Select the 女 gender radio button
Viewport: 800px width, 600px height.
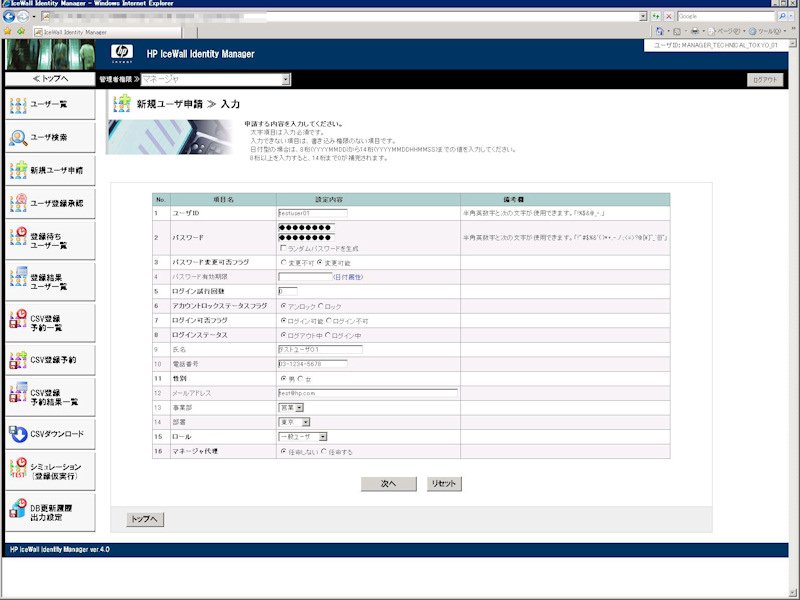point(301,379)
